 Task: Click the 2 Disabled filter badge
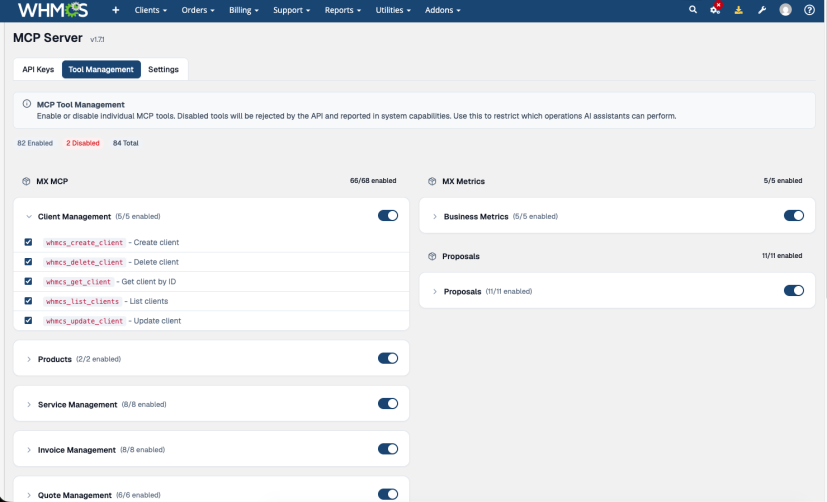83,143
